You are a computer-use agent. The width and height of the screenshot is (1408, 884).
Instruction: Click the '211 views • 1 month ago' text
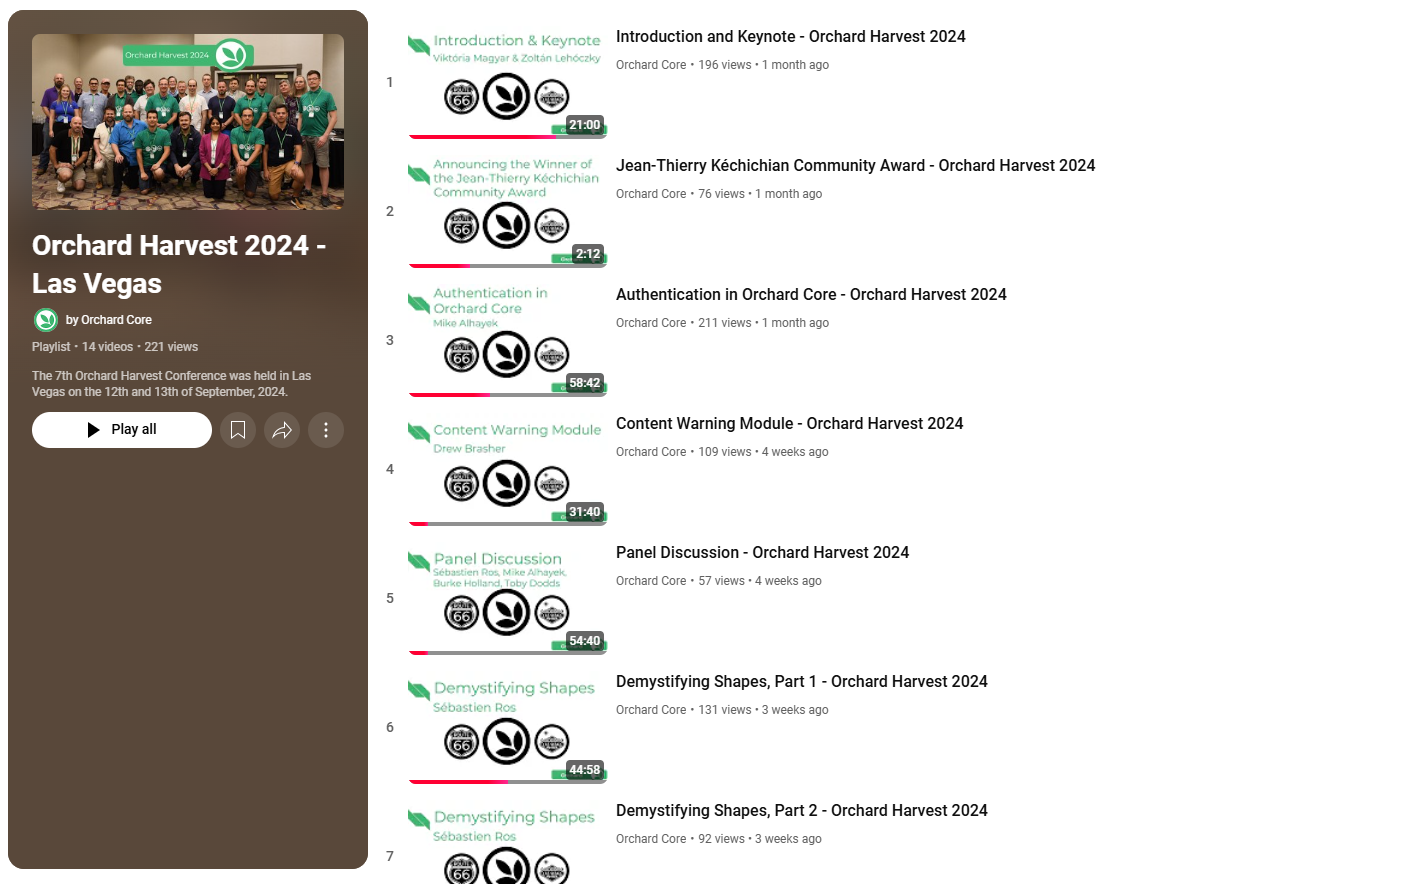pyautogui.click(x=764, y=323)
